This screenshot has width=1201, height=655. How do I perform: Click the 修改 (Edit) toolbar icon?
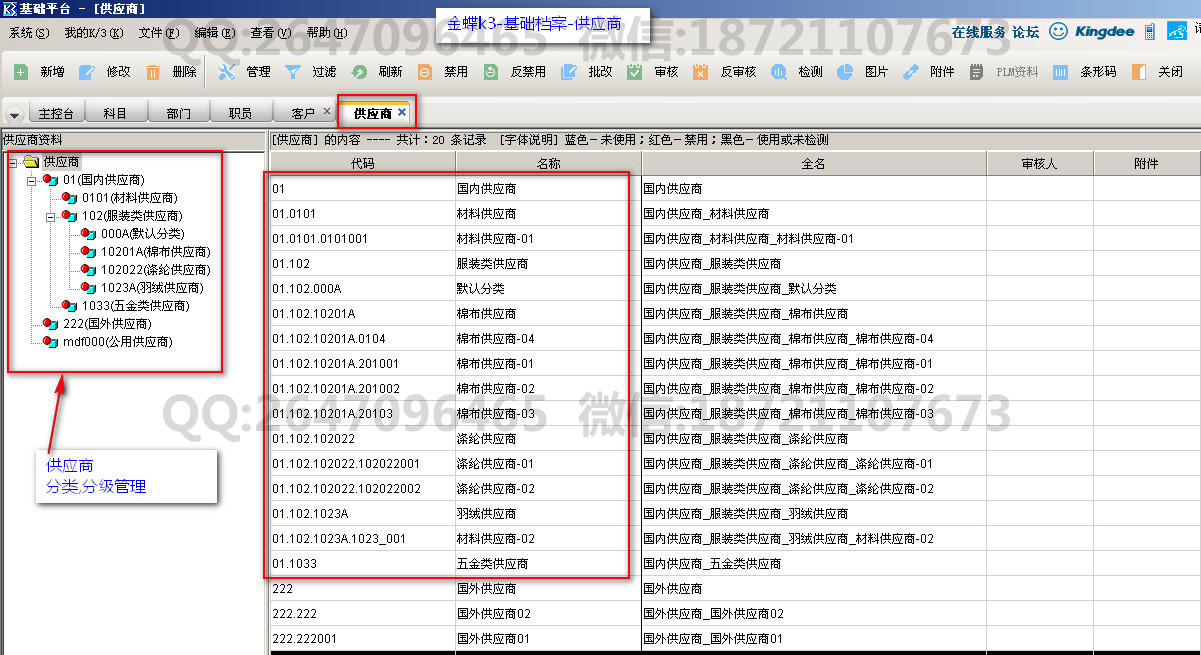pyautogui.click(x=87, y=72)
